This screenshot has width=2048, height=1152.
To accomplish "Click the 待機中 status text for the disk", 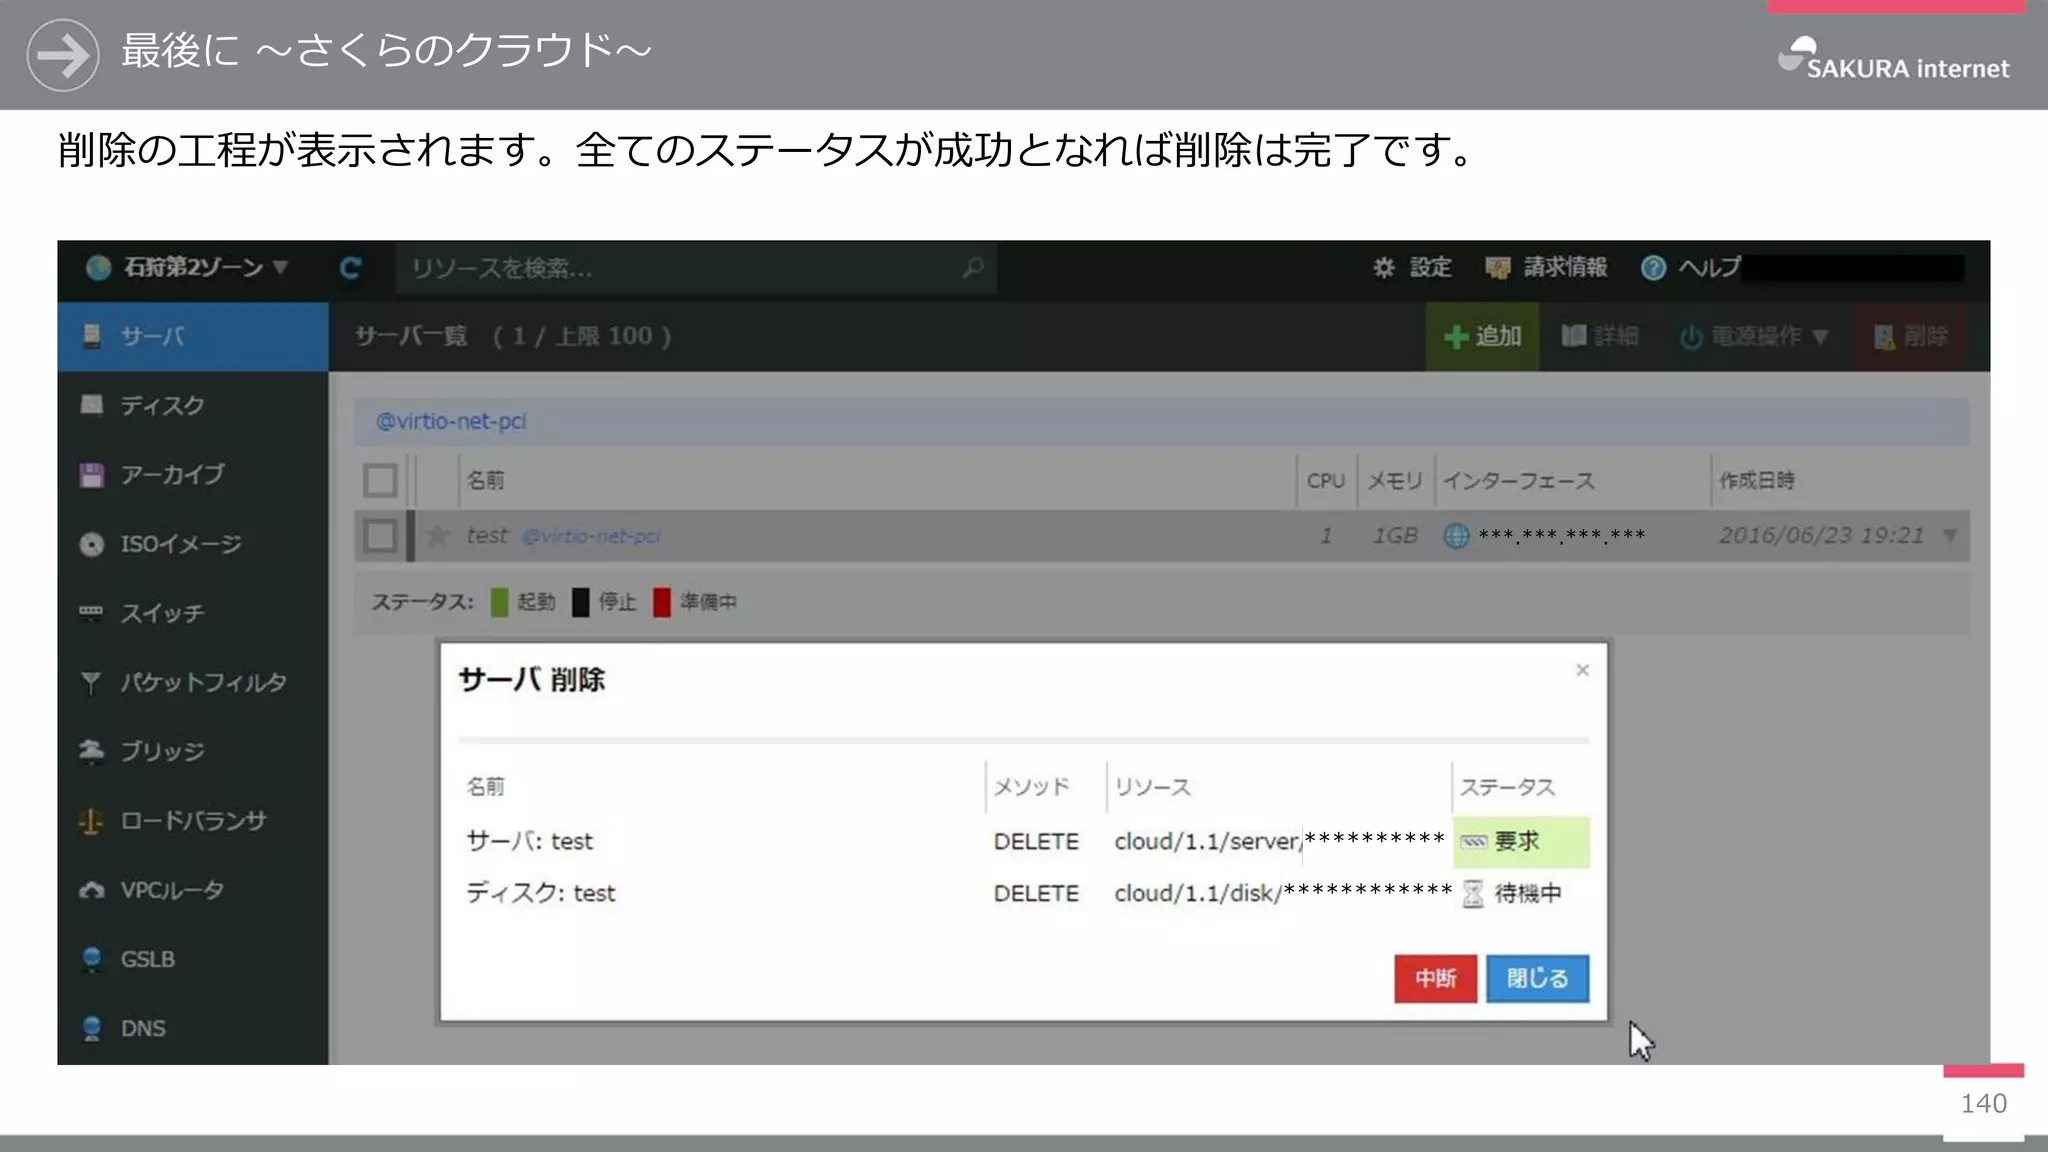I will 1528,893.
